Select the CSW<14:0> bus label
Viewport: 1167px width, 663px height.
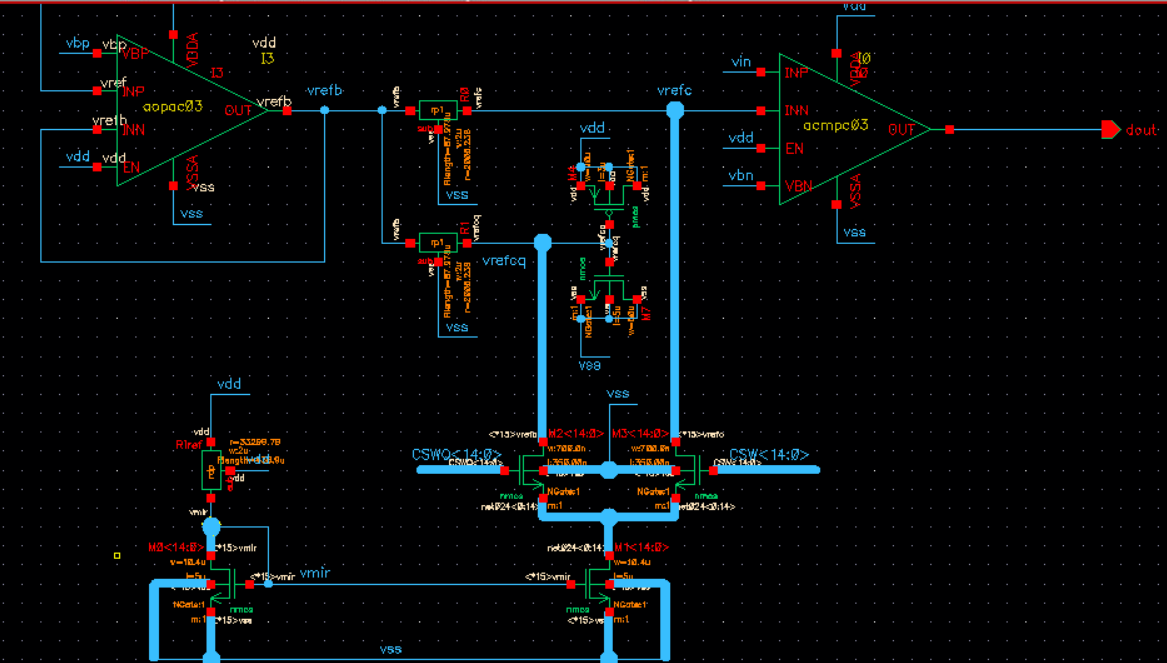pos(769,455)
